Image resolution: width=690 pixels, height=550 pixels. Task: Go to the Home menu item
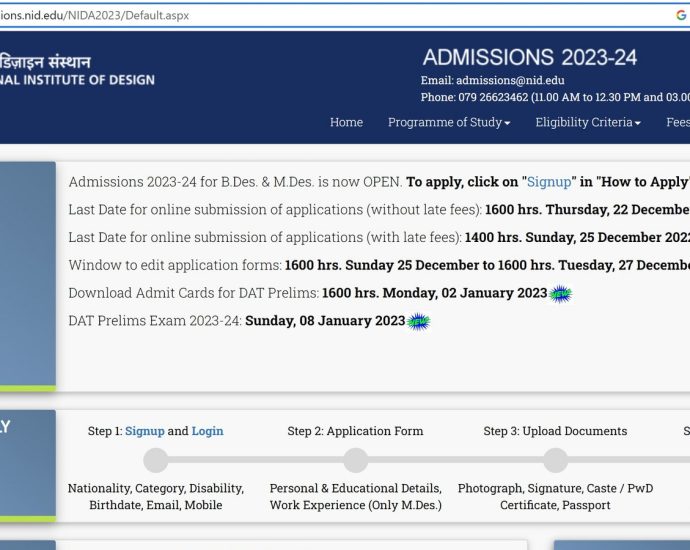point(346,122)
